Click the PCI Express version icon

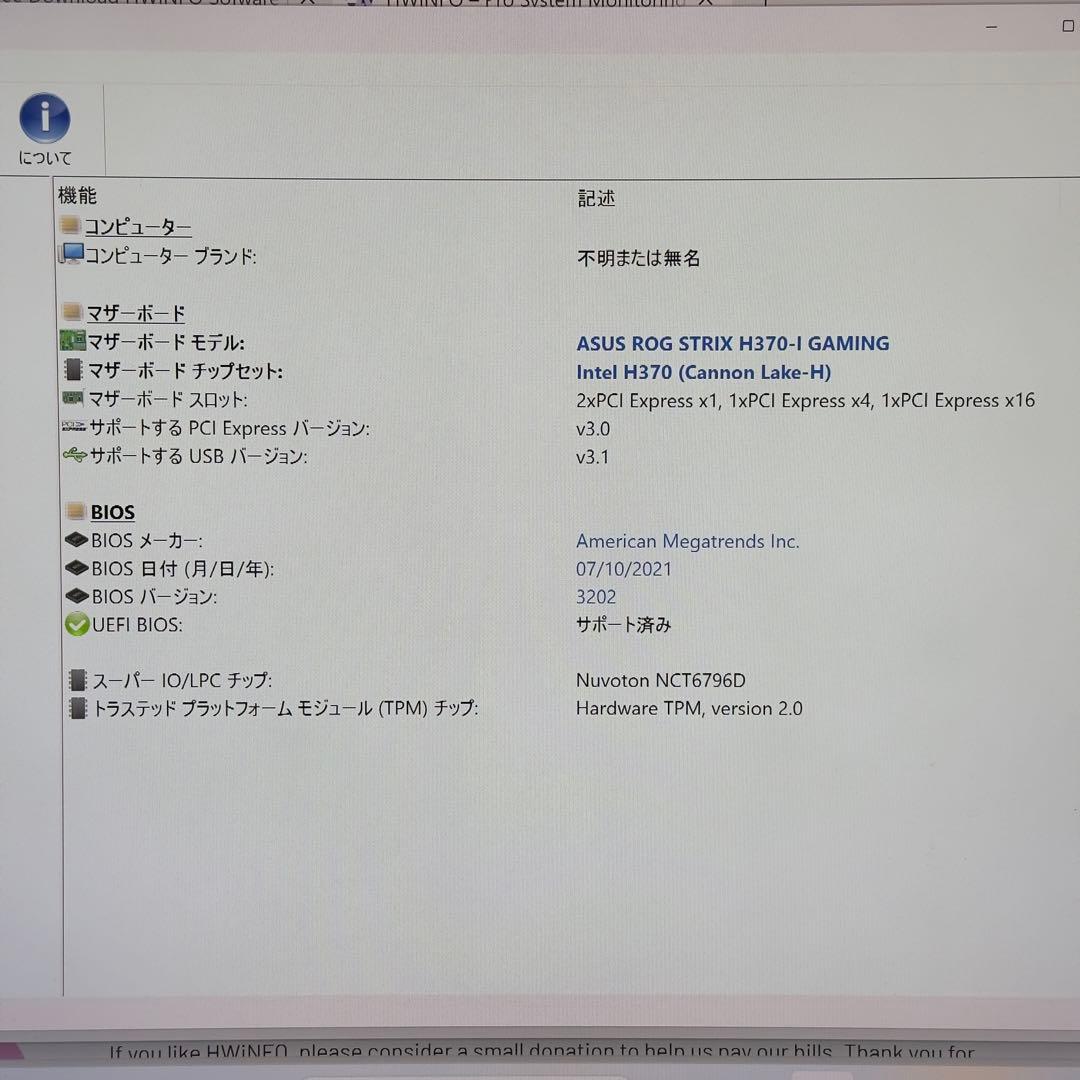click(x=73, y=426)
